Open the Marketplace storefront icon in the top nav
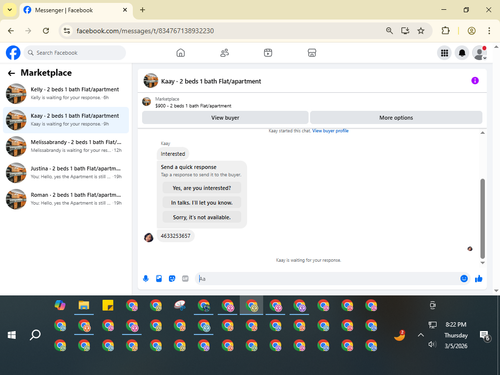Screen dimensions: 500x375 click(312, 53)
